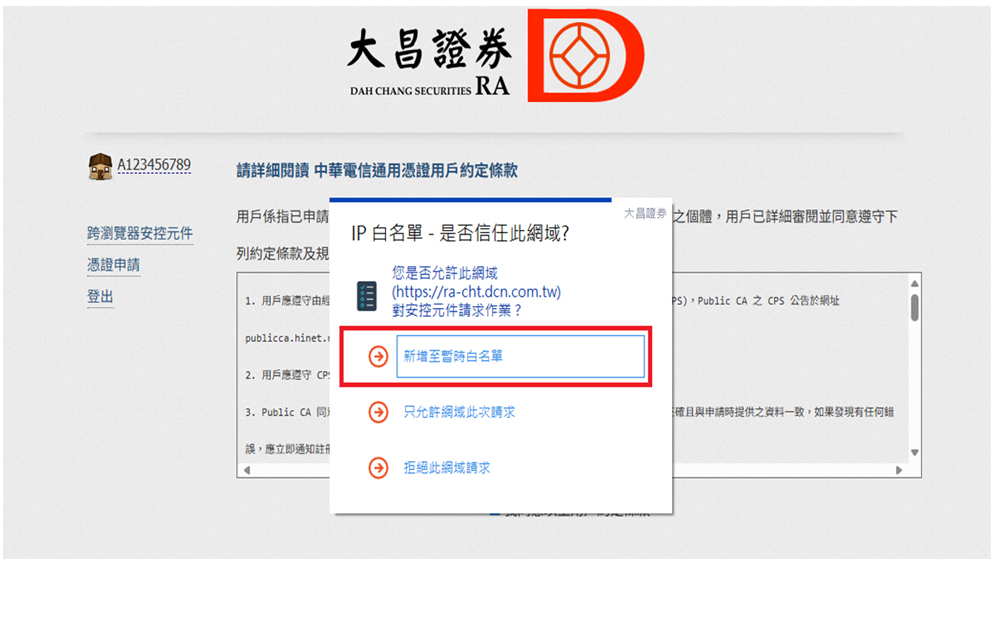Click the checklist document icon in the dialog
The height and width of the screenshot is (634, 995).
(367, 296)
